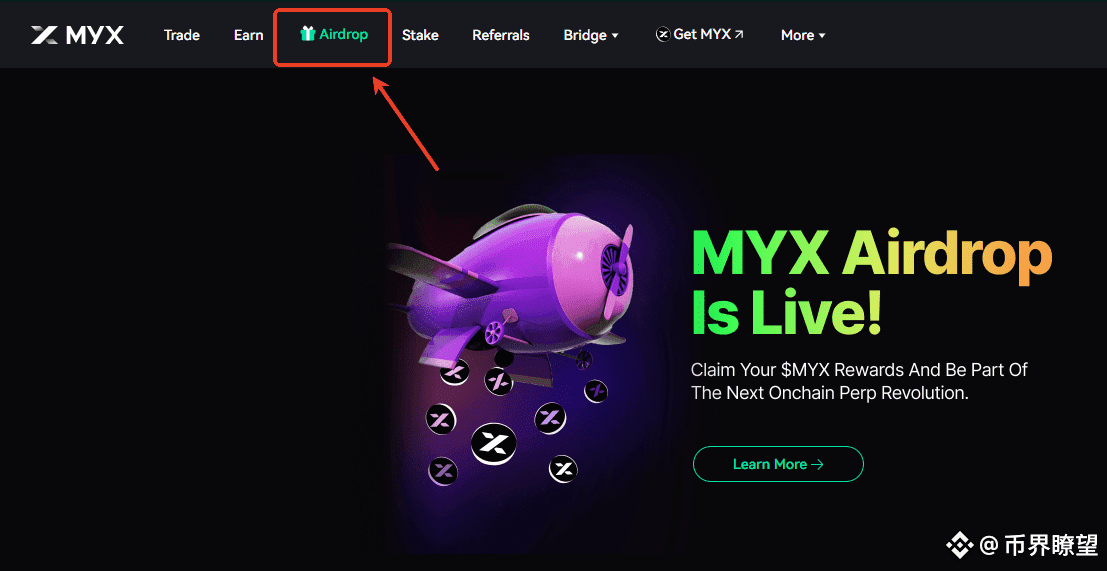Open the Trade page
The image size is (1107, 571).
click(x=181, y=35)
